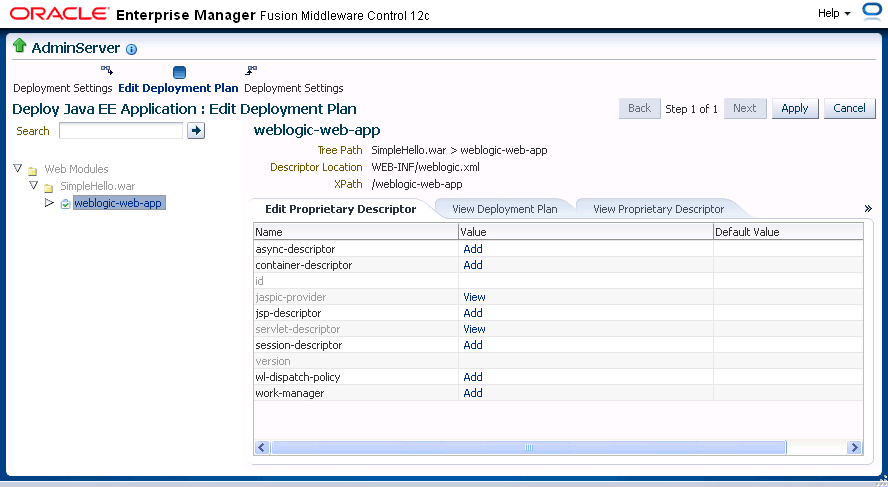Select the wl-dispatch-policy name cell
This screenshot has width=888, height=487.
tap(356, 377)
